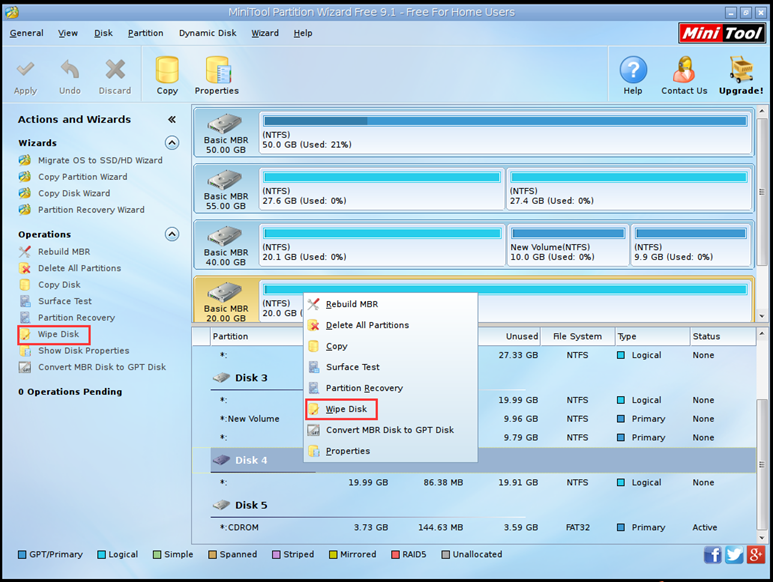Click the Apply checkmark toolbar icon
This screenshot has height=583, width=773.
click(25, 69)
